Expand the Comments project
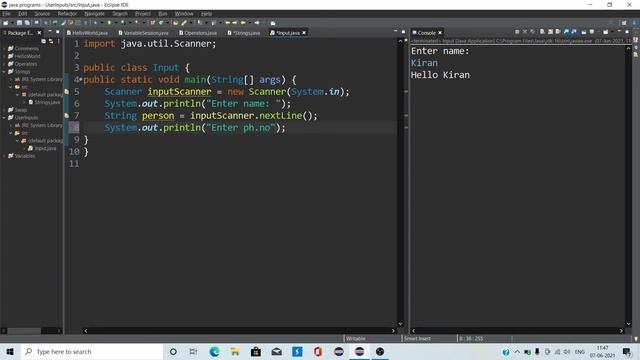This screenshot has height=360, width=640. tap(4, 49)
